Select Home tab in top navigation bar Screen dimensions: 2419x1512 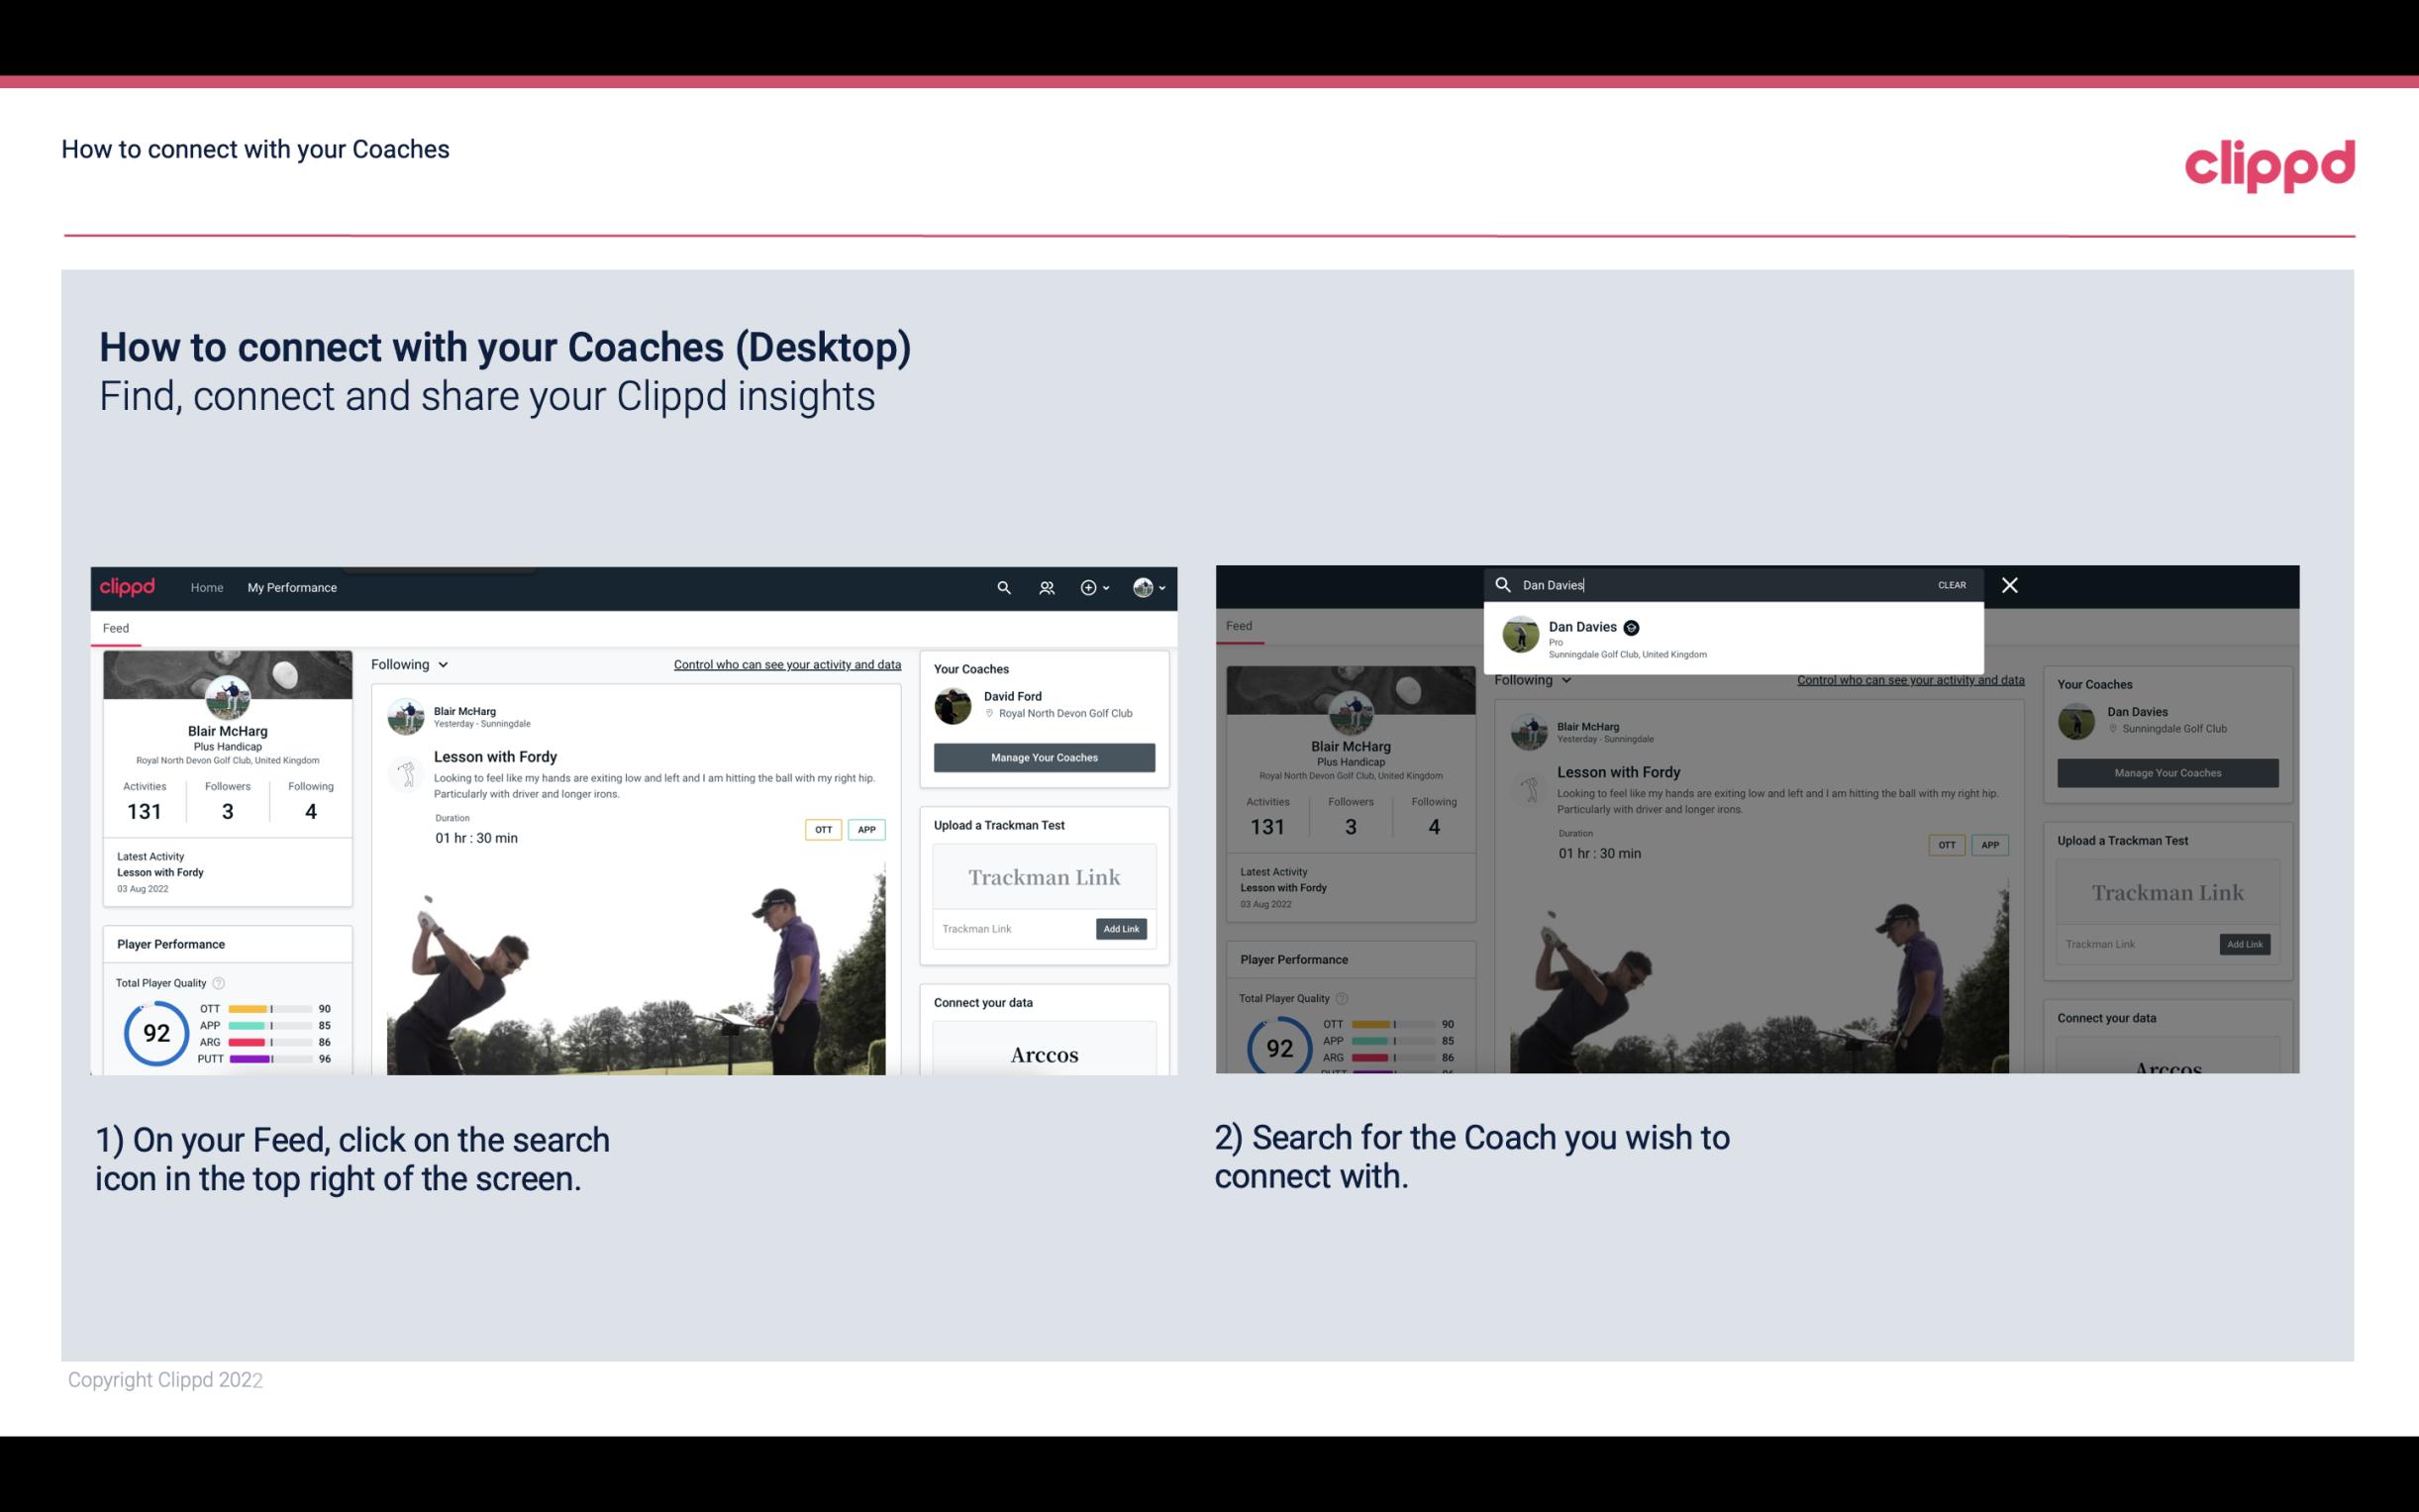[x=207, y=587]
